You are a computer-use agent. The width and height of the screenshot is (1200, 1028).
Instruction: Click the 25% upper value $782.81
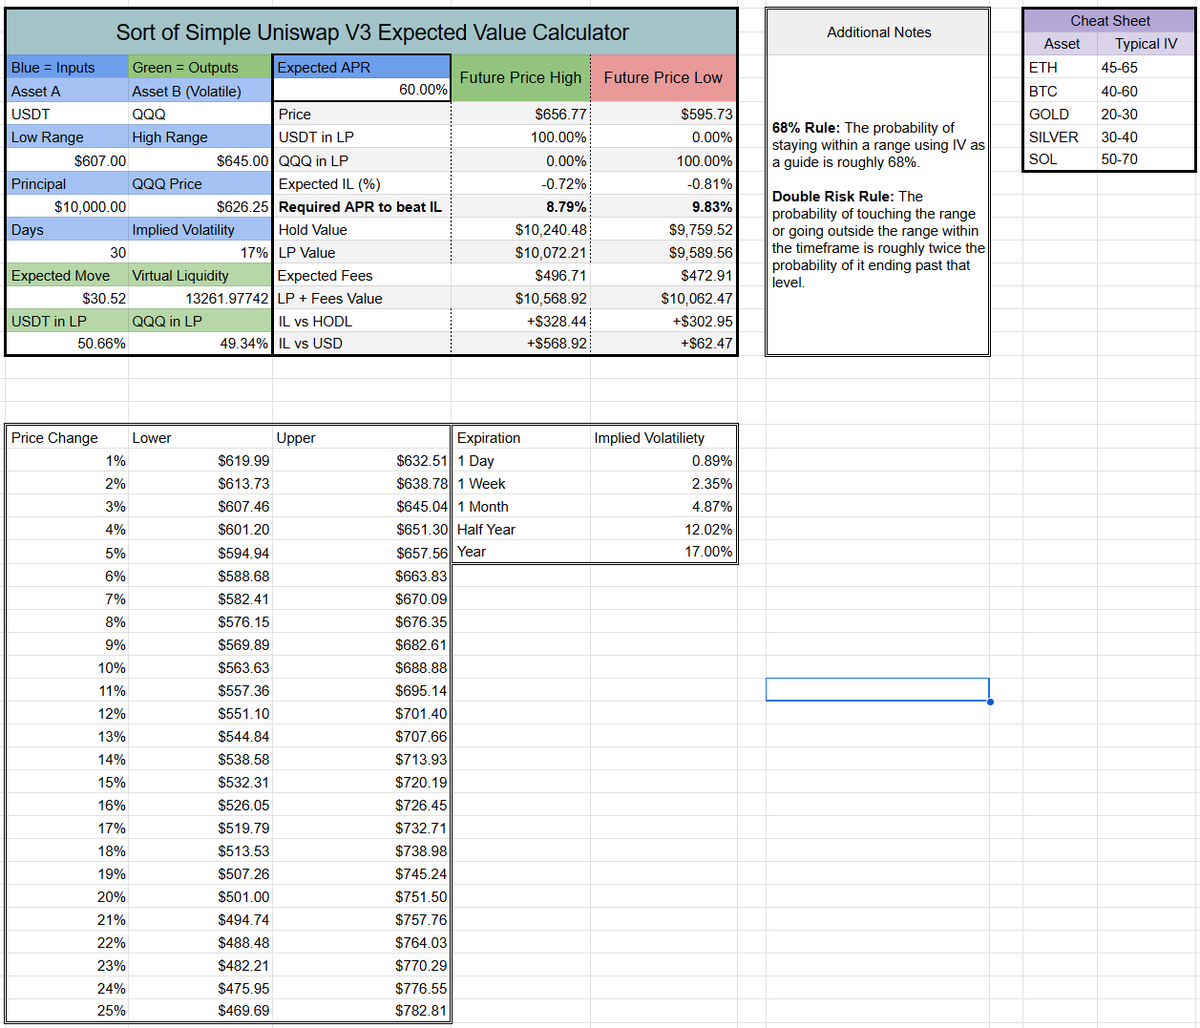362,1010
